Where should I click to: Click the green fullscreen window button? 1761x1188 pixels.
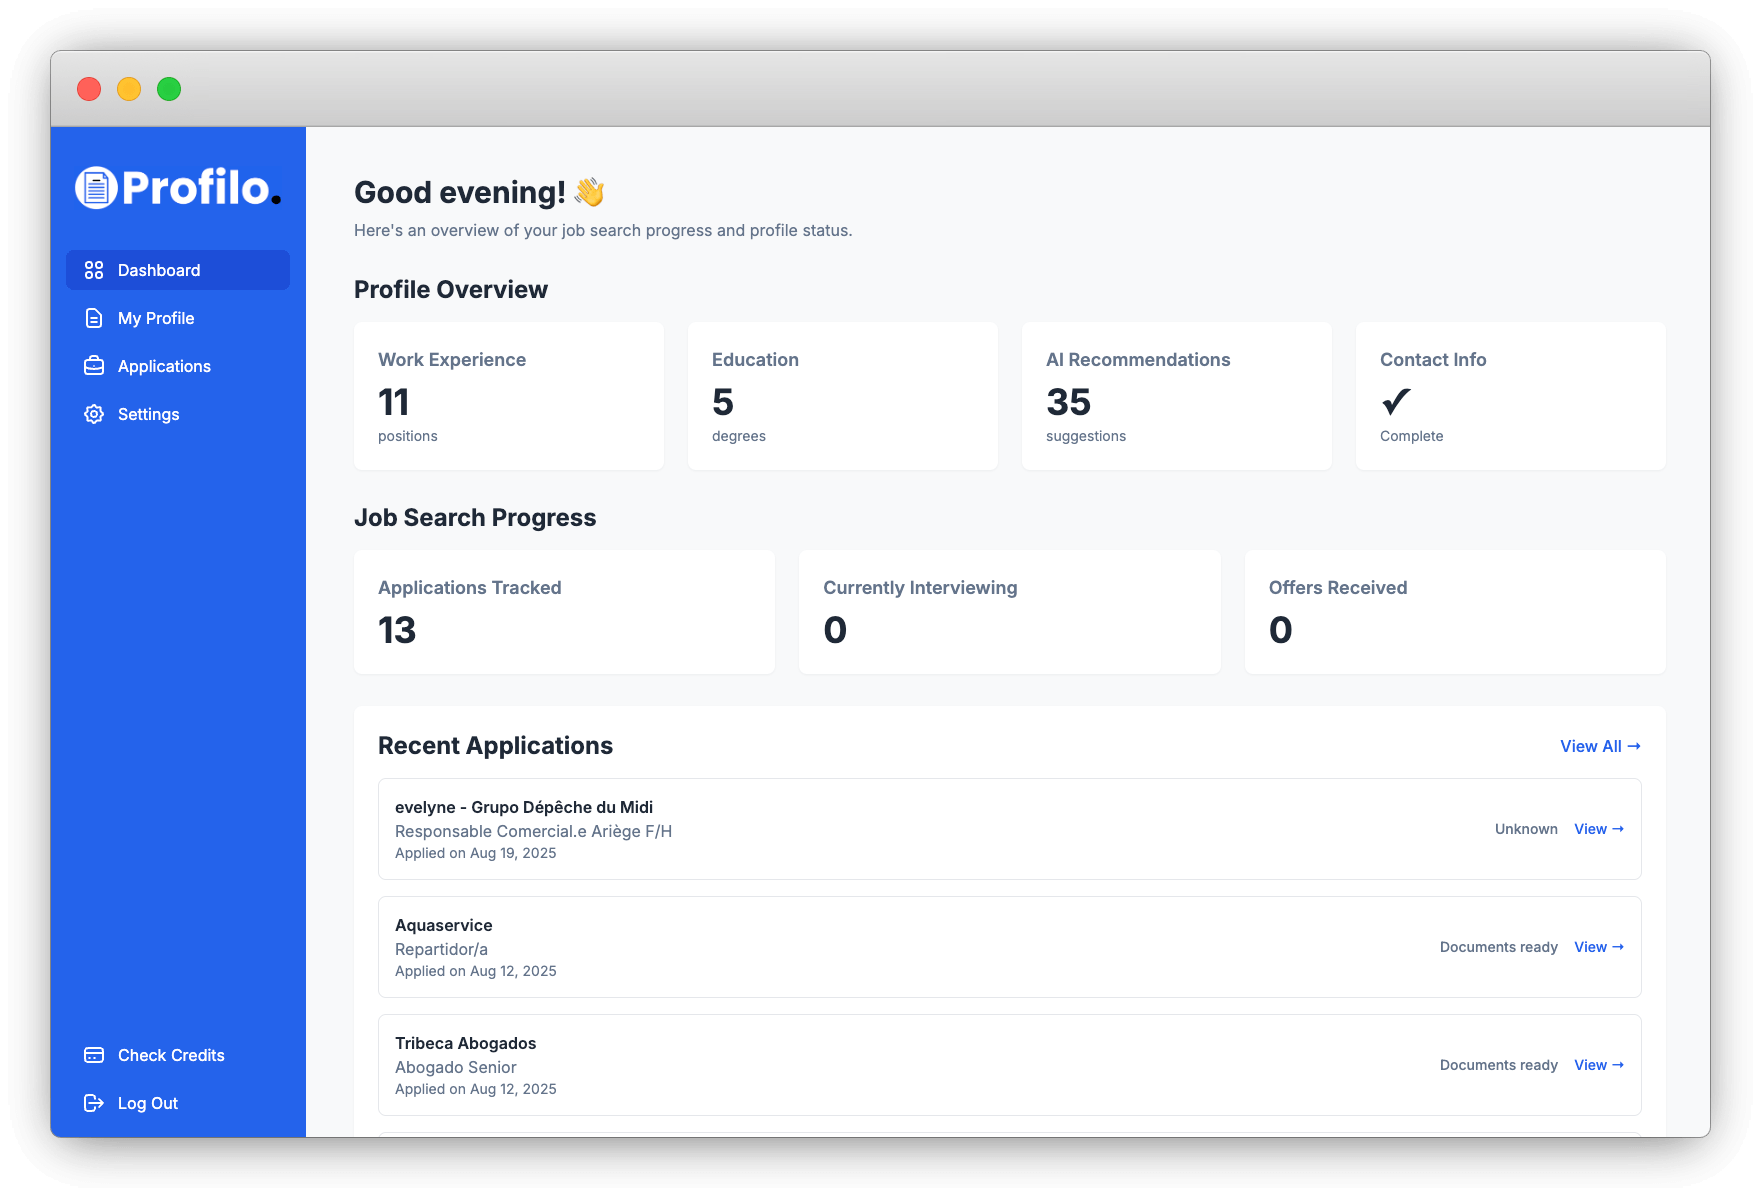(x=169, y=89)
